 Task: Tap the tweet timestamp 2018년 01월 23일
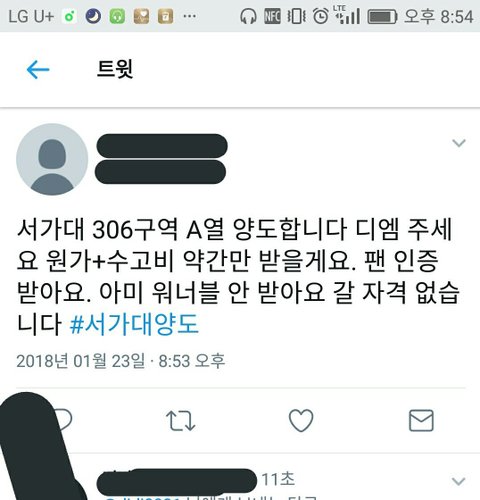coord(81,361)
